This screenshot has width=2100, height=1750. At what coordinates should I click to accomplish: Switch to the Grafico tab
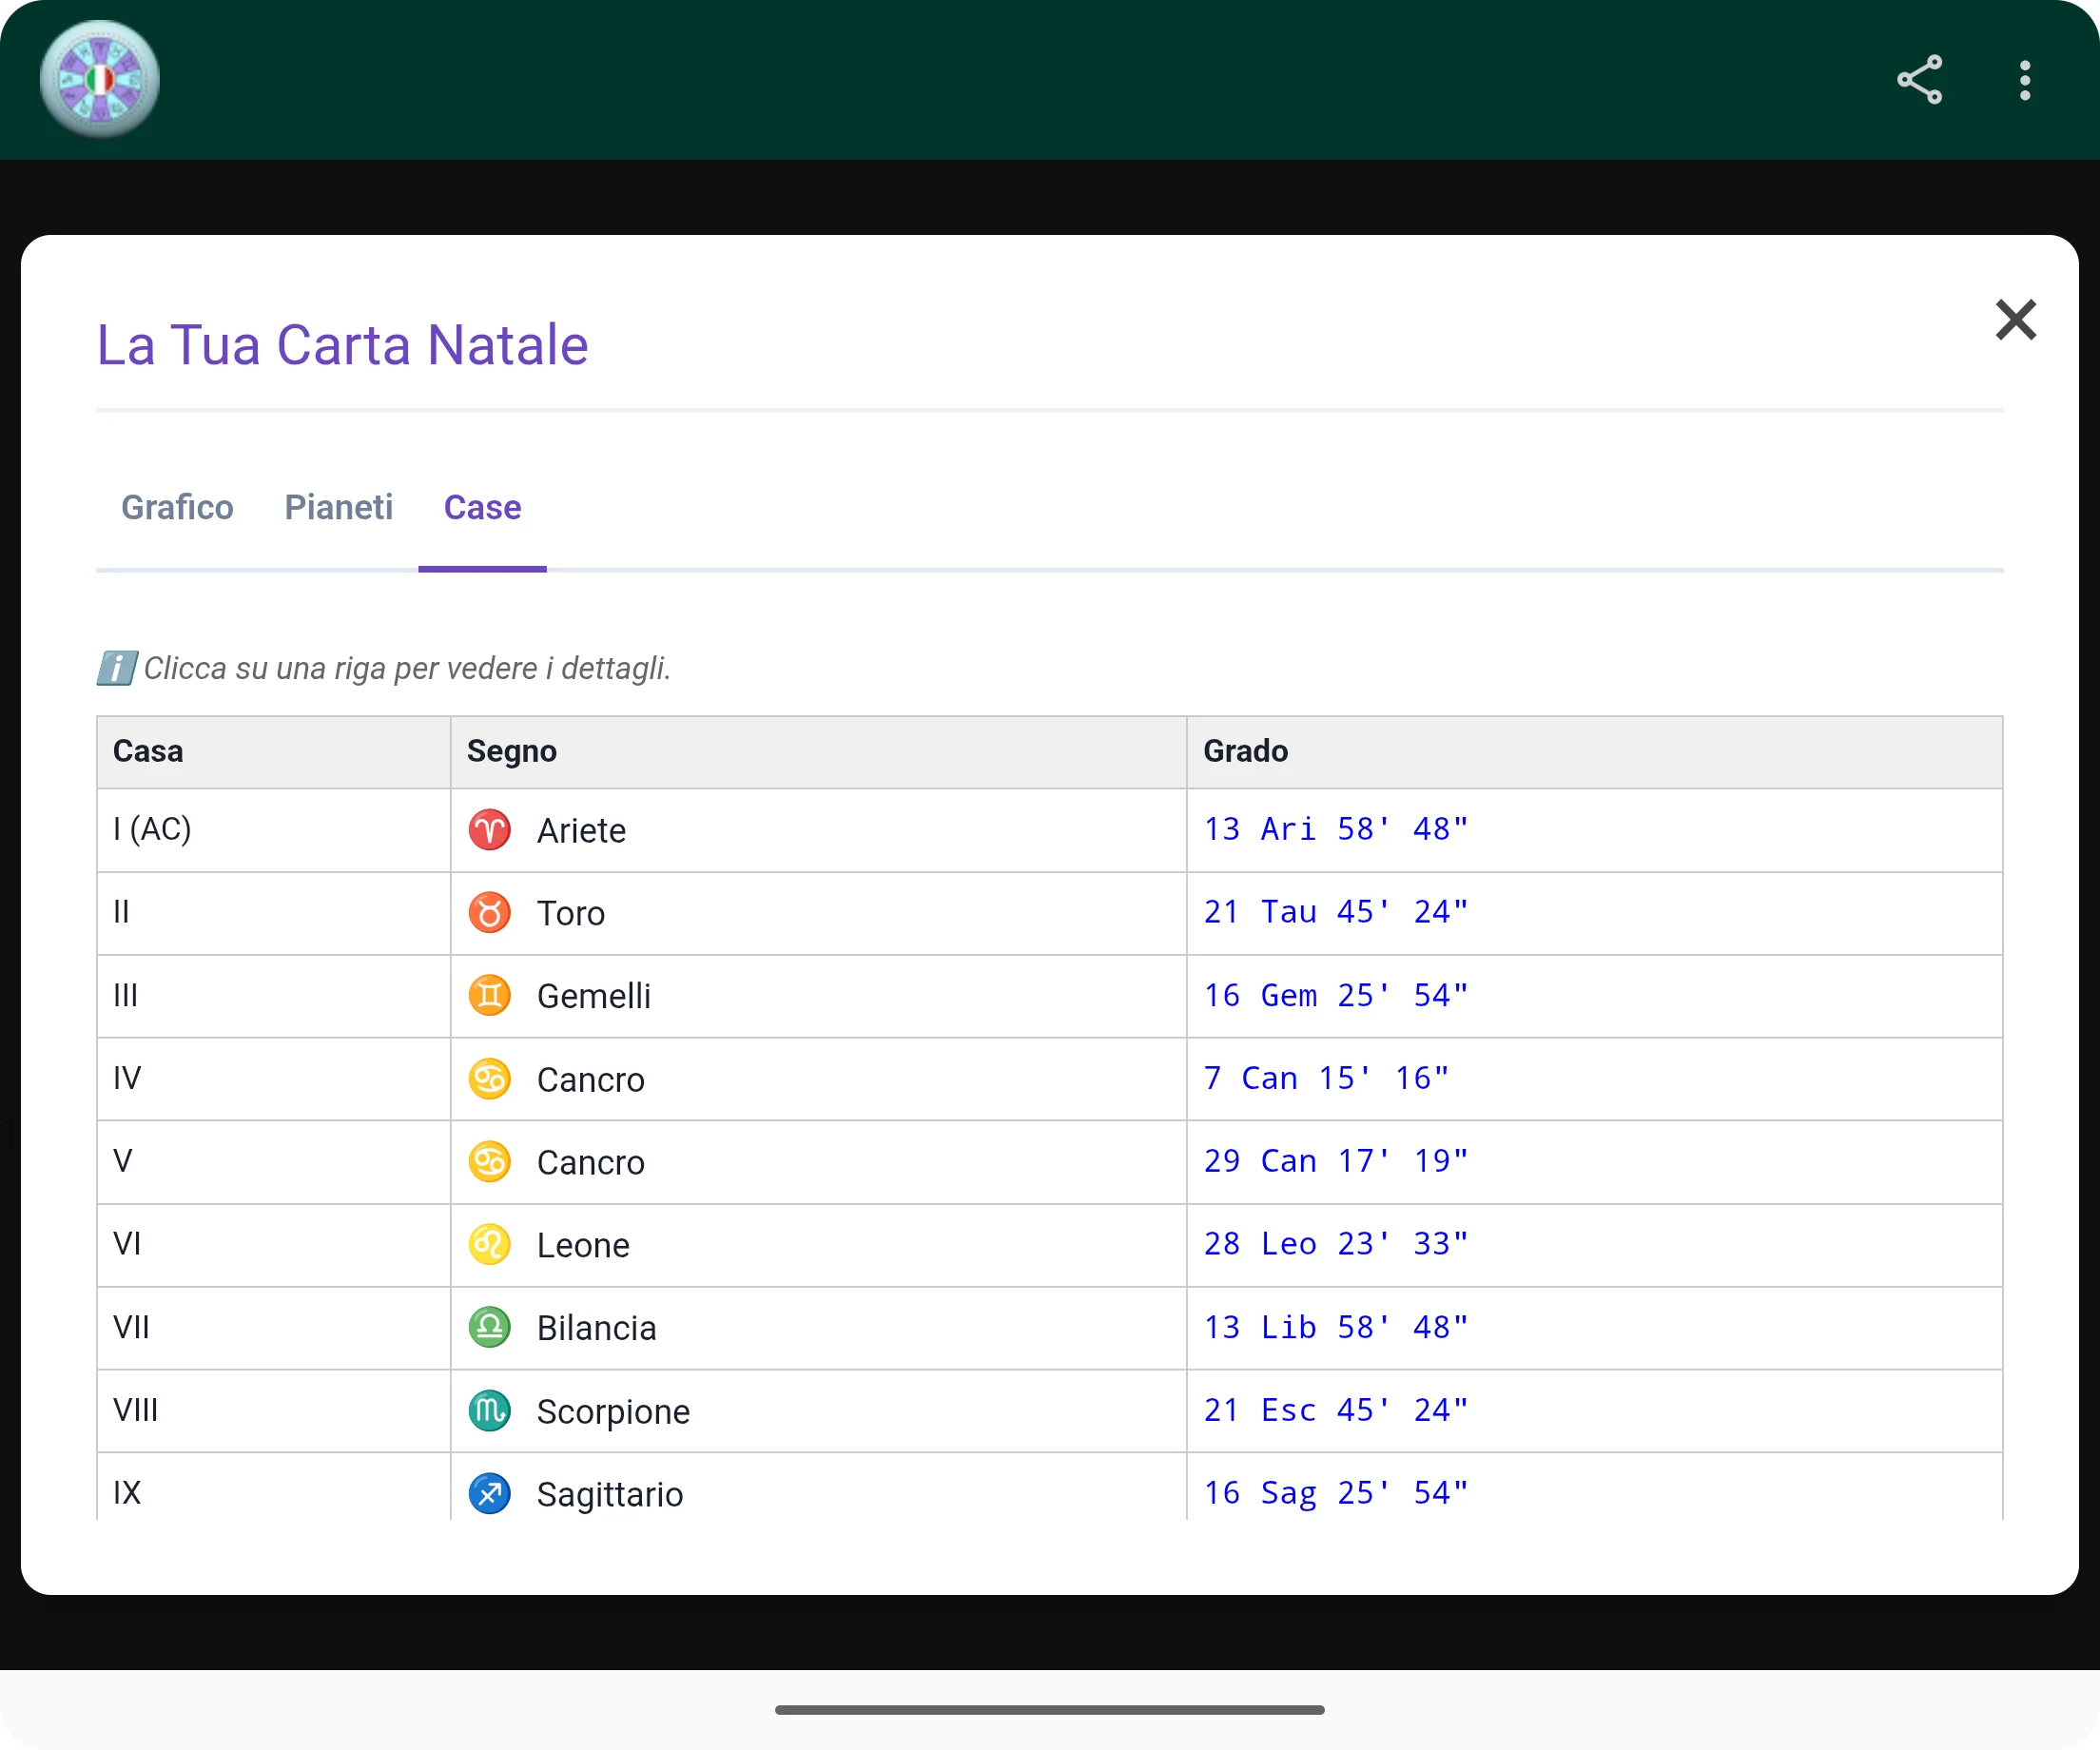pyautogui.click(x=177, y=508)
